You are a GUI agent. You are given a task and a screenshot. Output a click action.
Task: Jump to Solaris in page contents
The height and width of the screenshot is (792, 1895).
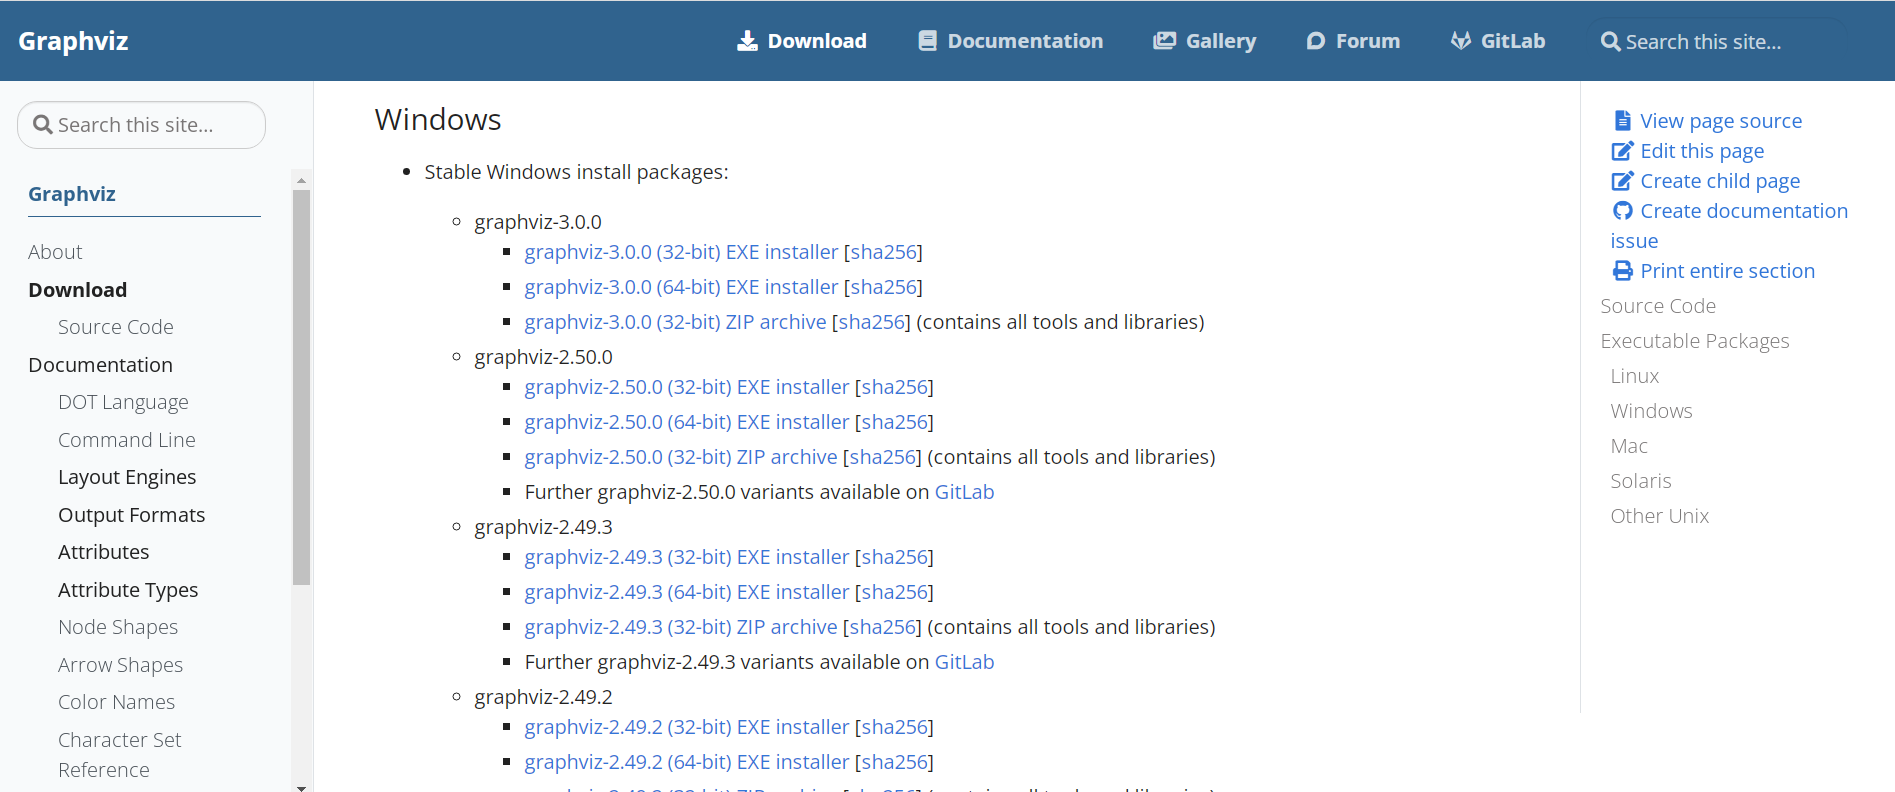pyautogui.click(x=1641, y=481)
